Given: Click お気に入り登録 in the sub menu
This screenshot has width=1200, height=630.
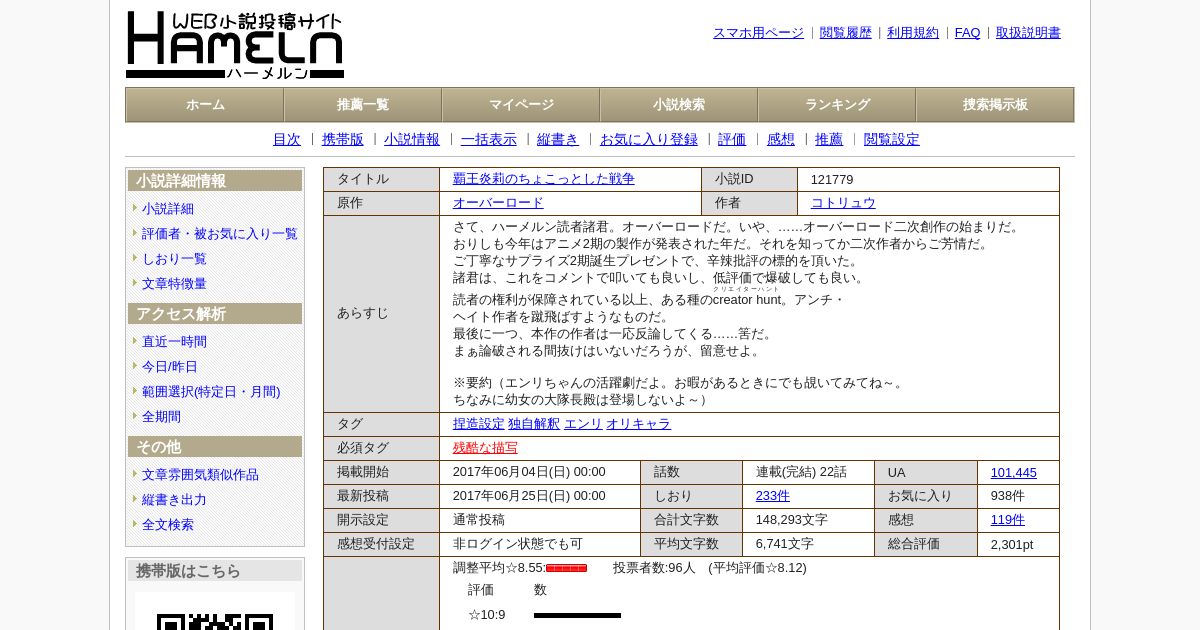Looking at the screenshot, I should click(x=649, y=140).
